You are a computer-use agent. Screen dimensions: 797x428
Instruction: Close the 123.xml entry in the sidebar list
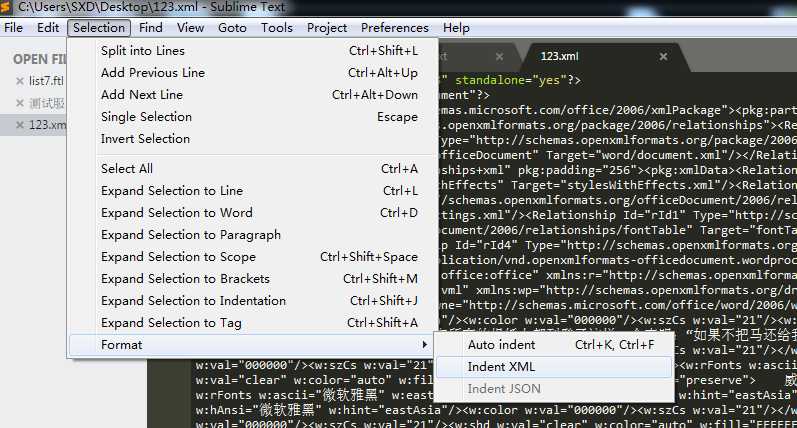point(20,125)
